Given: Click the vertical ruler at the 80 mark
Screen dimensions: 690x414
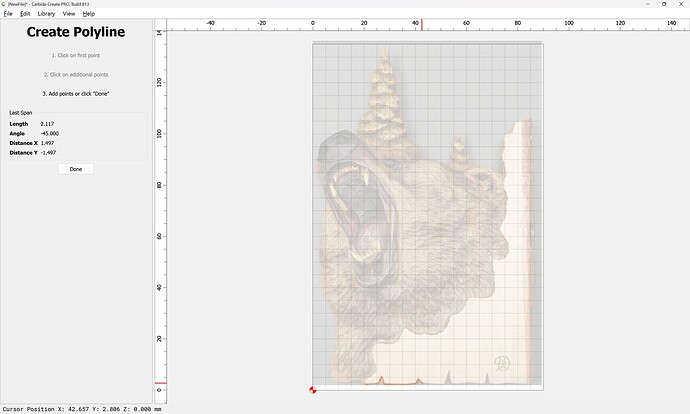Looking at the screenshot, I should pyautogui.click(x=159, y=185).
